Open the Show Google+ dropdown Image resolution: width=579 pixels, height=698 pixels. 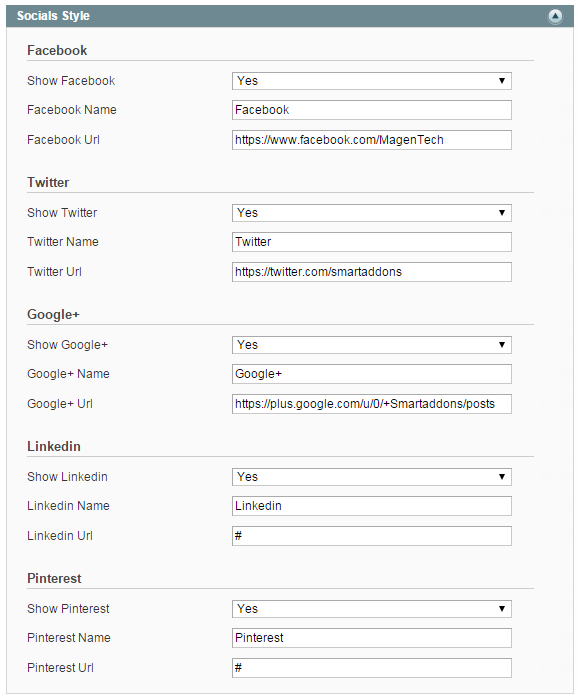(372, 345)
